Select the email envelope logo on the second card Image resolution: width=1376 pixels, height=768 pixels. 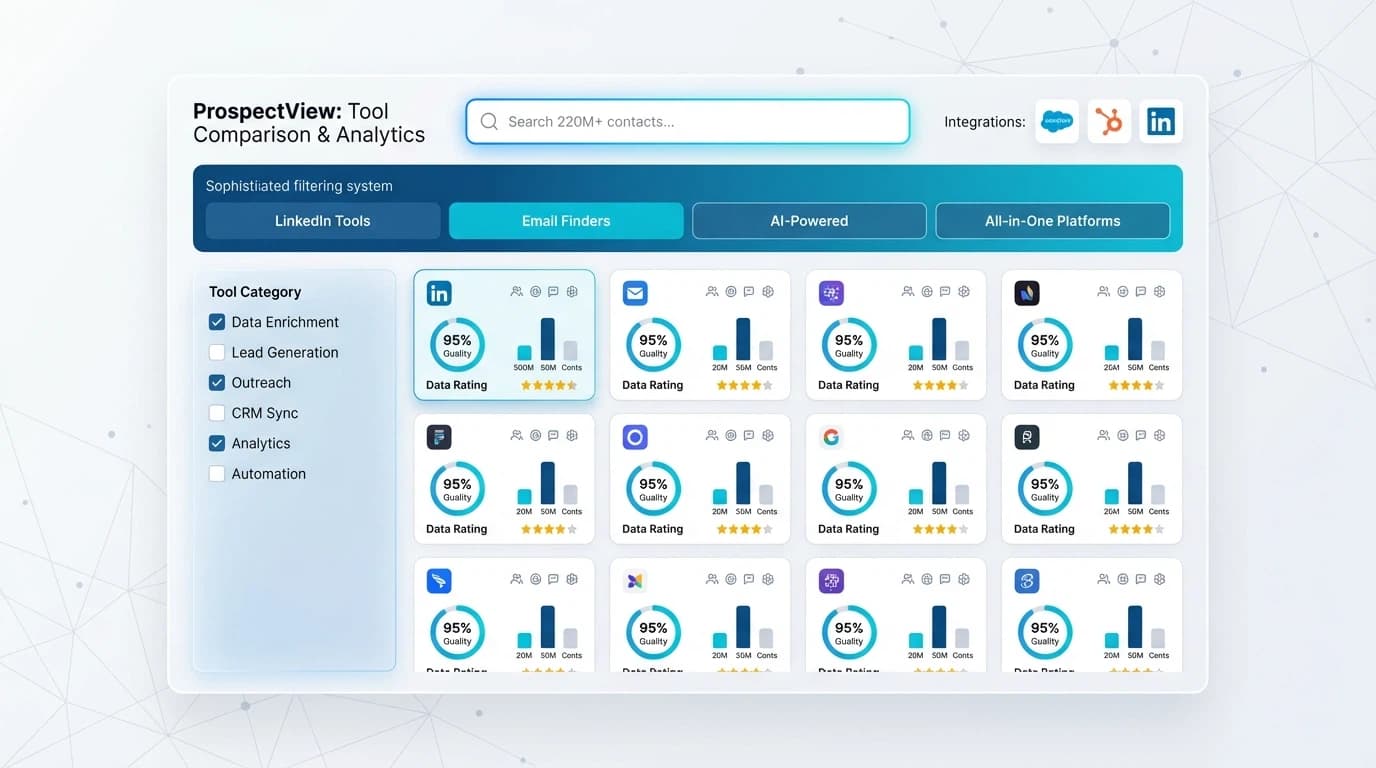(635, 292)
